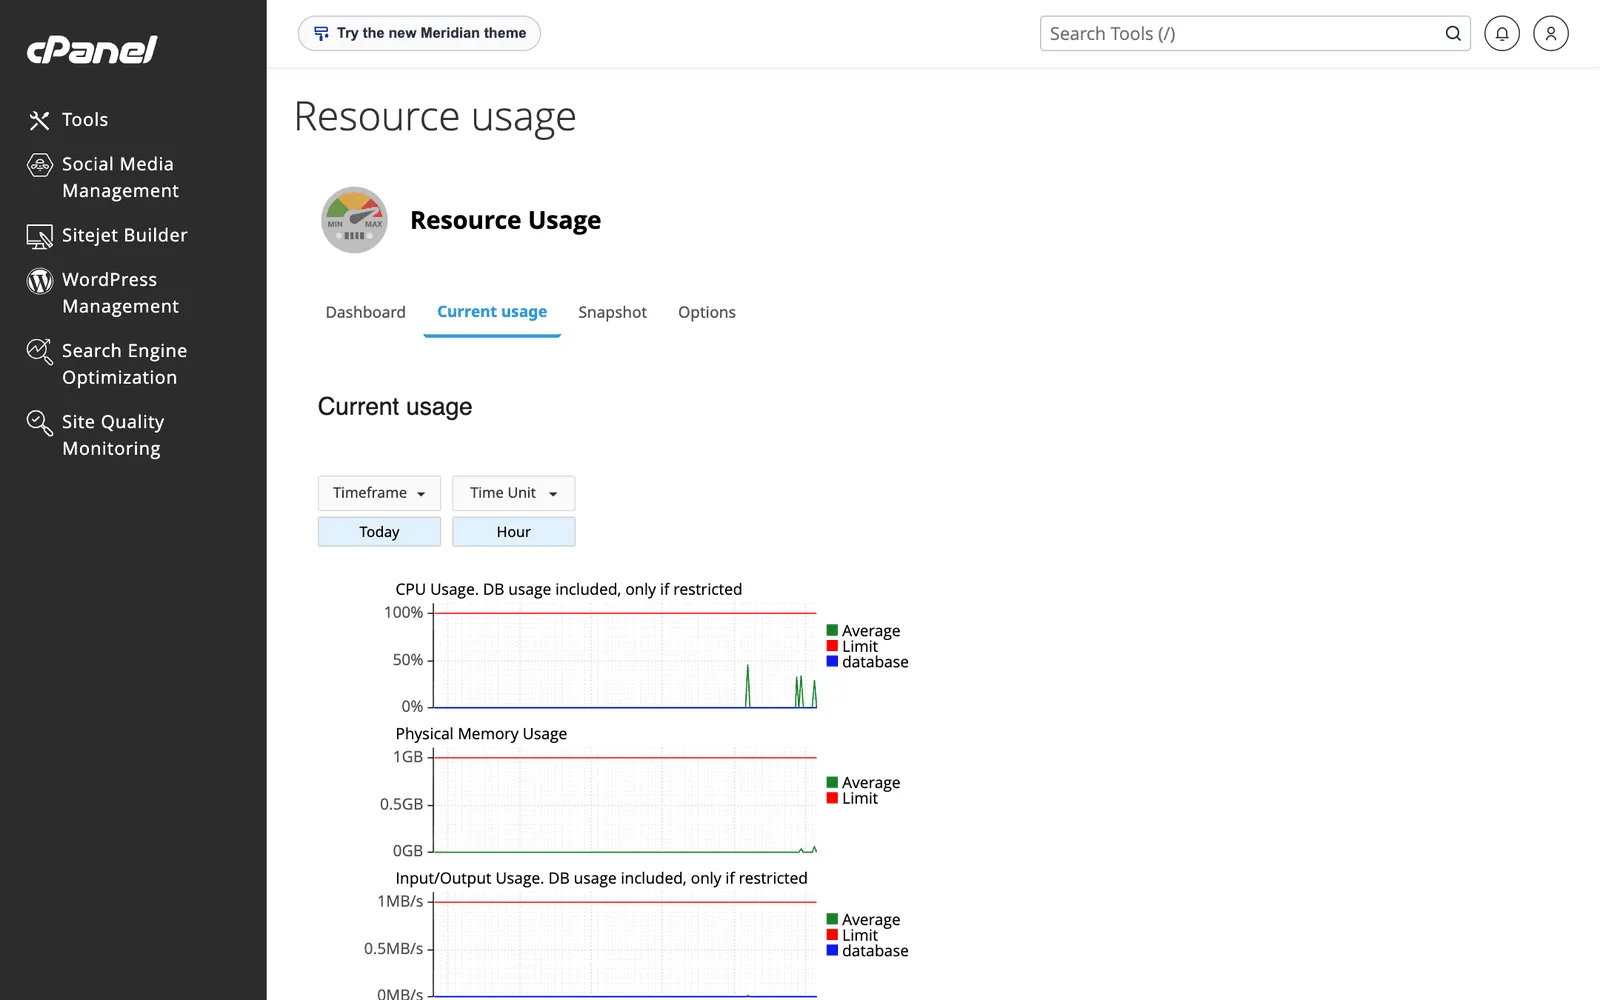Open Sitejet Builder link in sidebar
The height and width of the screenshot is (1000, 1600).
point(125,235)
